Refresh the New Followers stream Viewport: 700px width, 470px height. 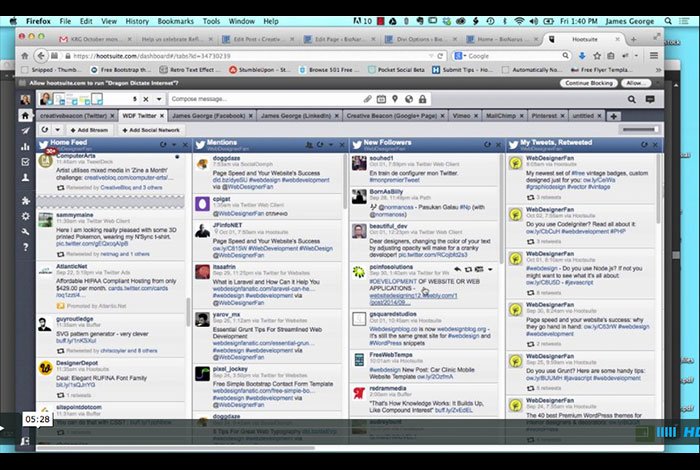click(487, 145)
